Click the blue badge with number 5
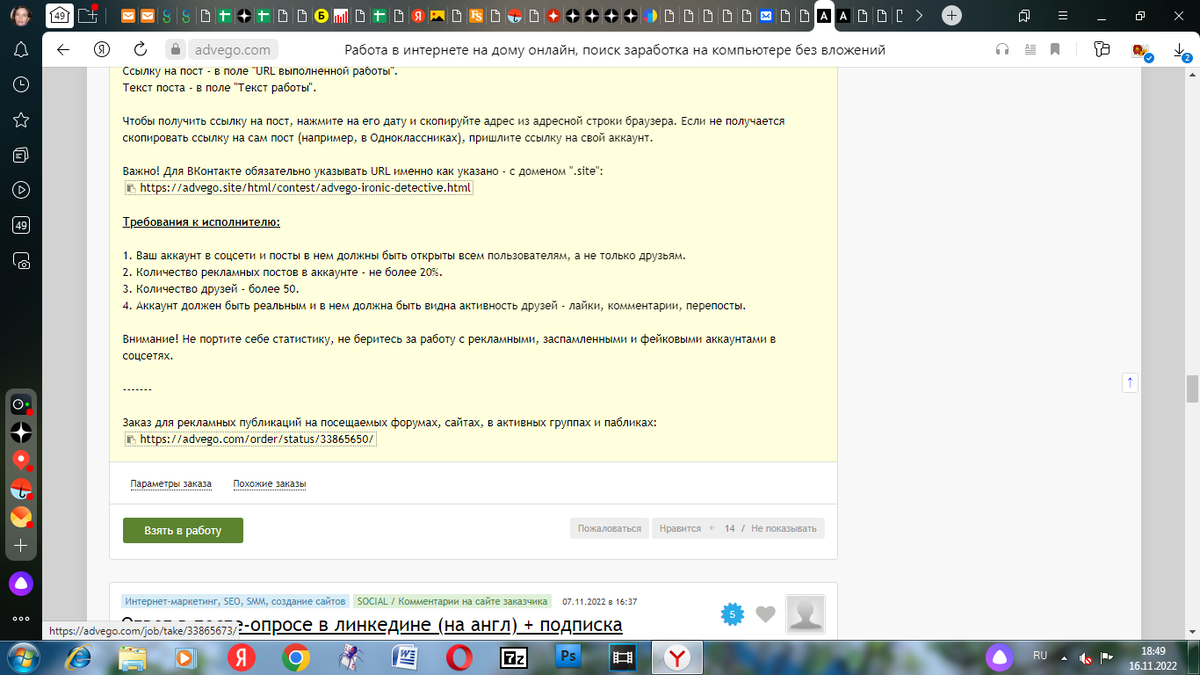The height and width of the screenshot is (675, 1200). click(x=732, y=614)
